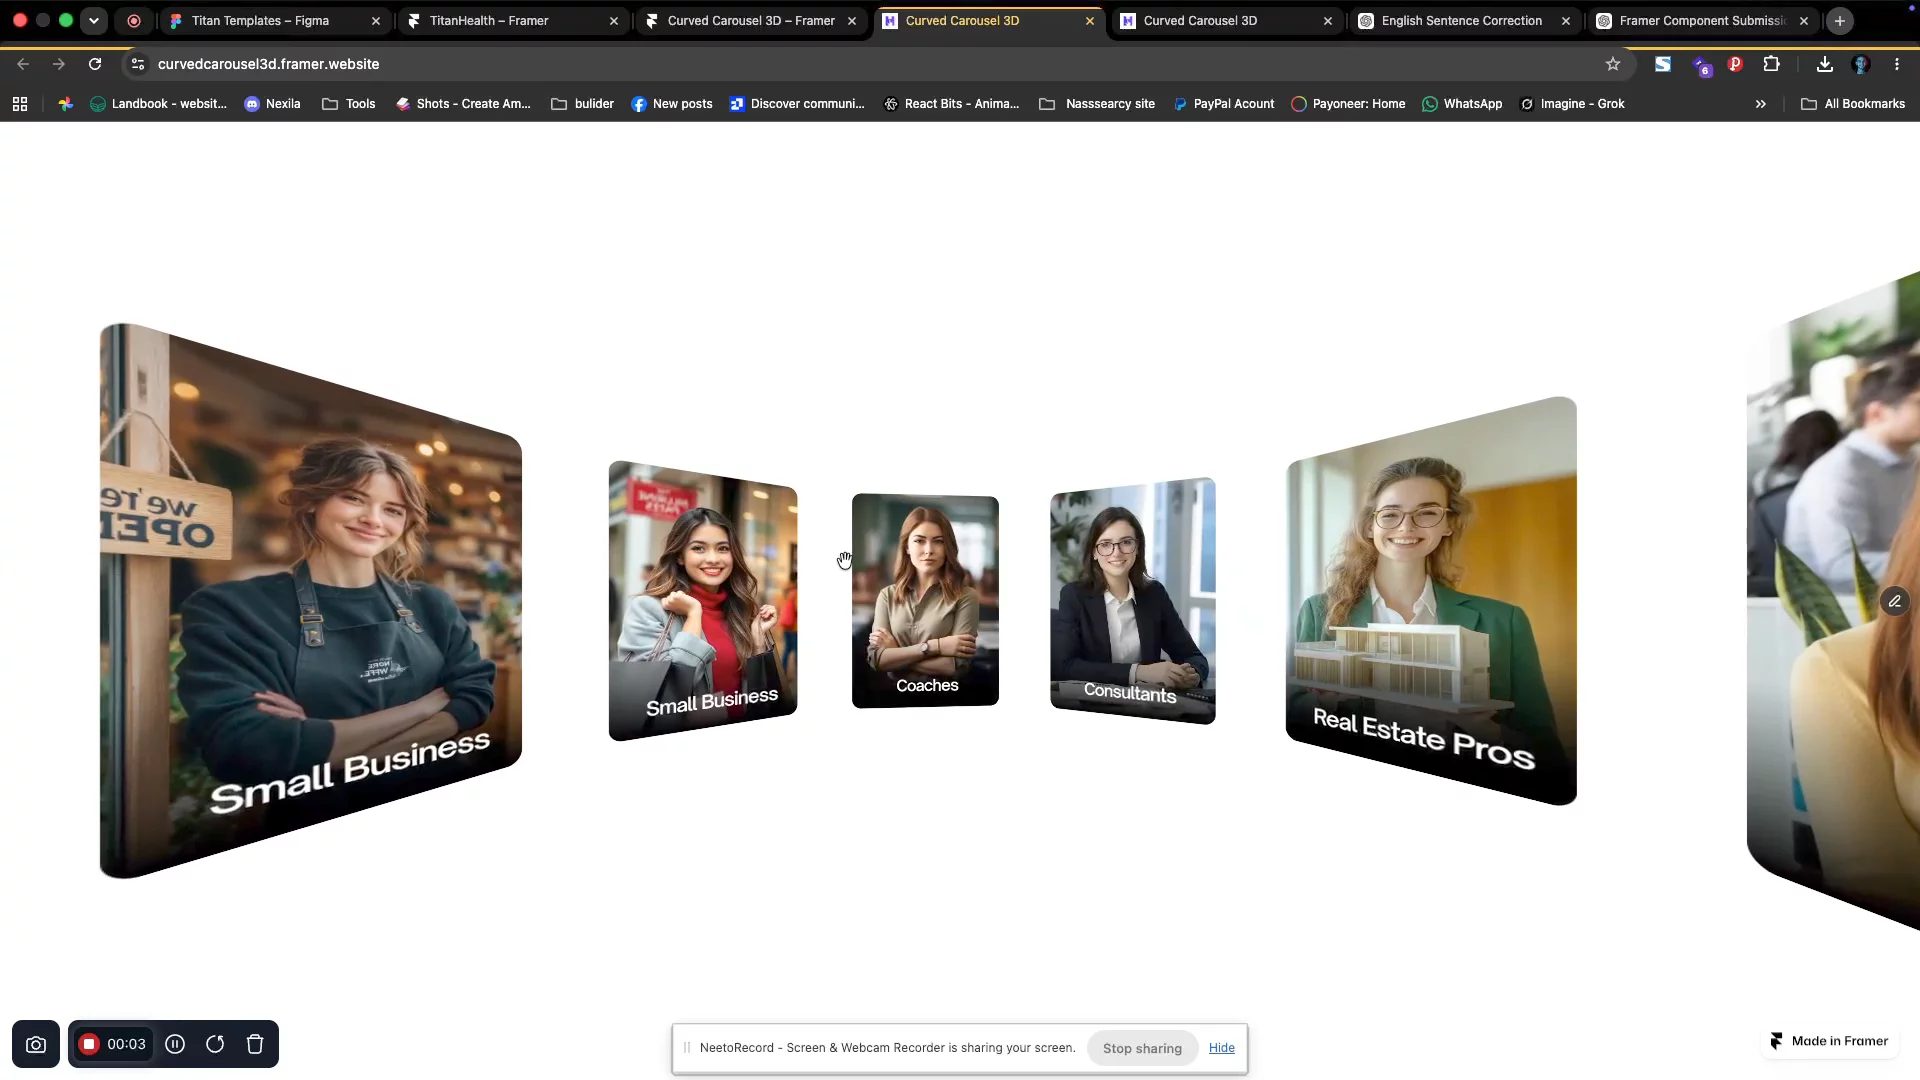Restart the recording with circular arrow
1920x1080 pixels.
tap(215, 1044)
